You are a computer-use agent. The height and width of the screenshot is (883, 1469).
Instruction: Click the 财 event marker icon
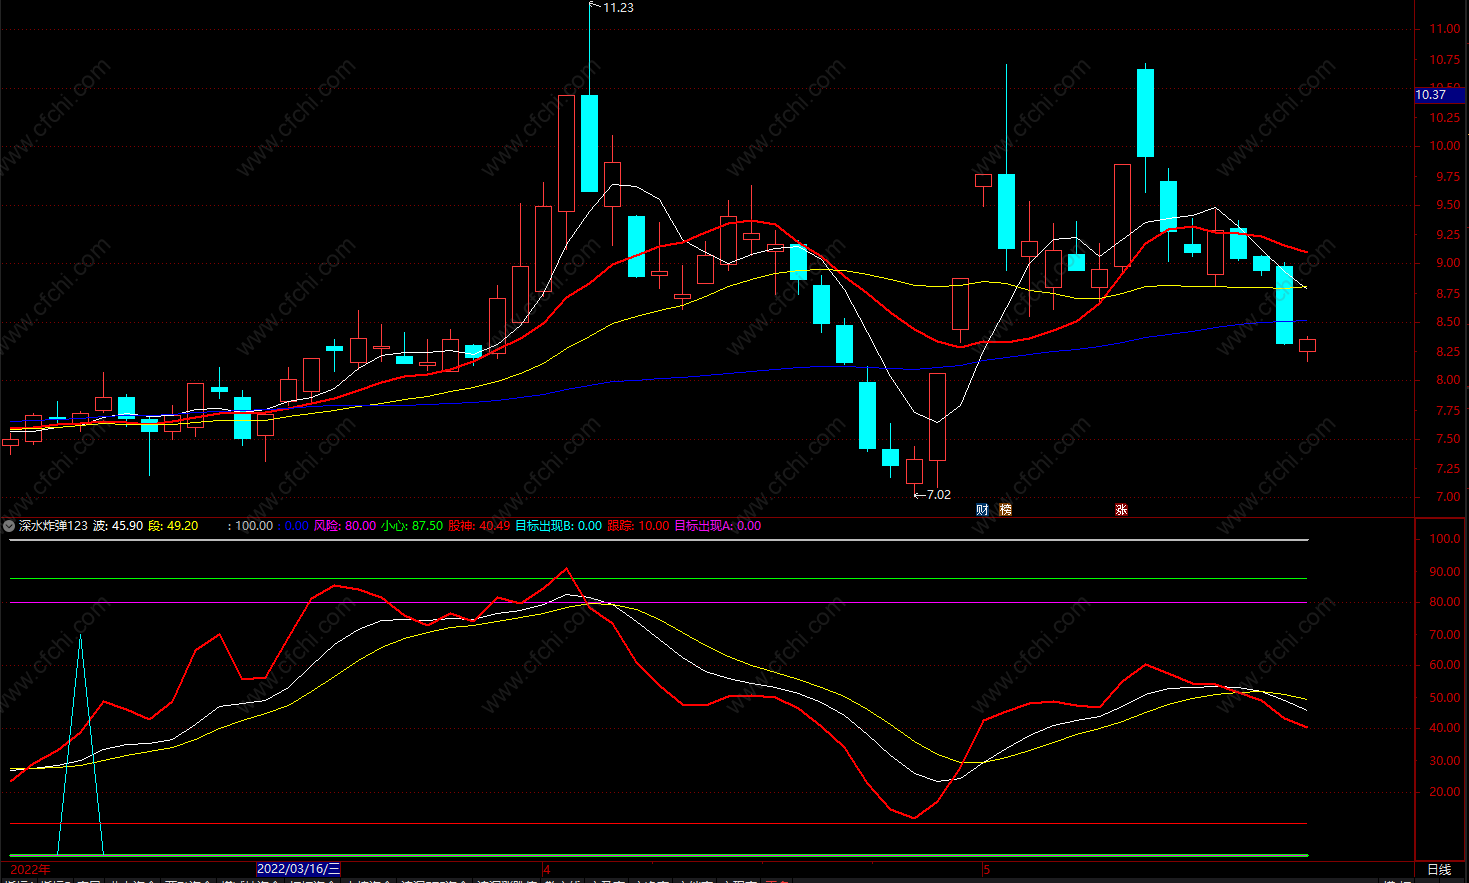click(x=982, y=510)
